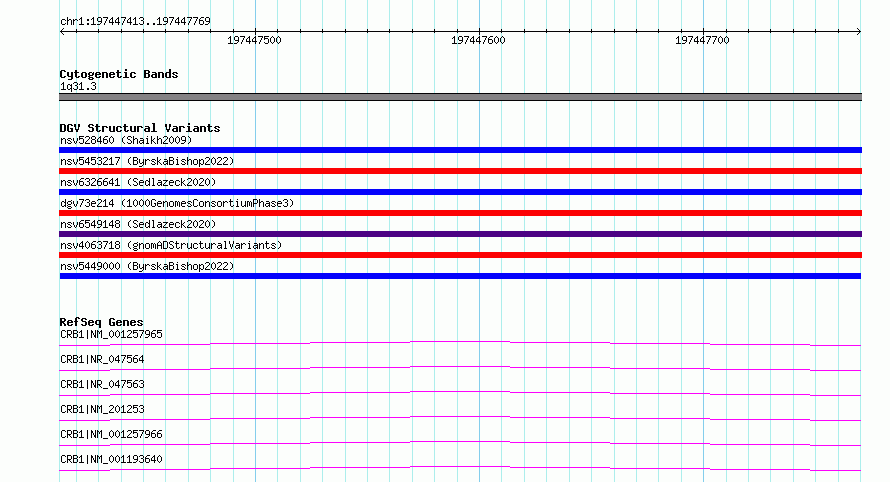Click the nsv4063718 (gnomADStructuralVariants) label
Screen dimensions: 890x482
click(x=171, y=245)
